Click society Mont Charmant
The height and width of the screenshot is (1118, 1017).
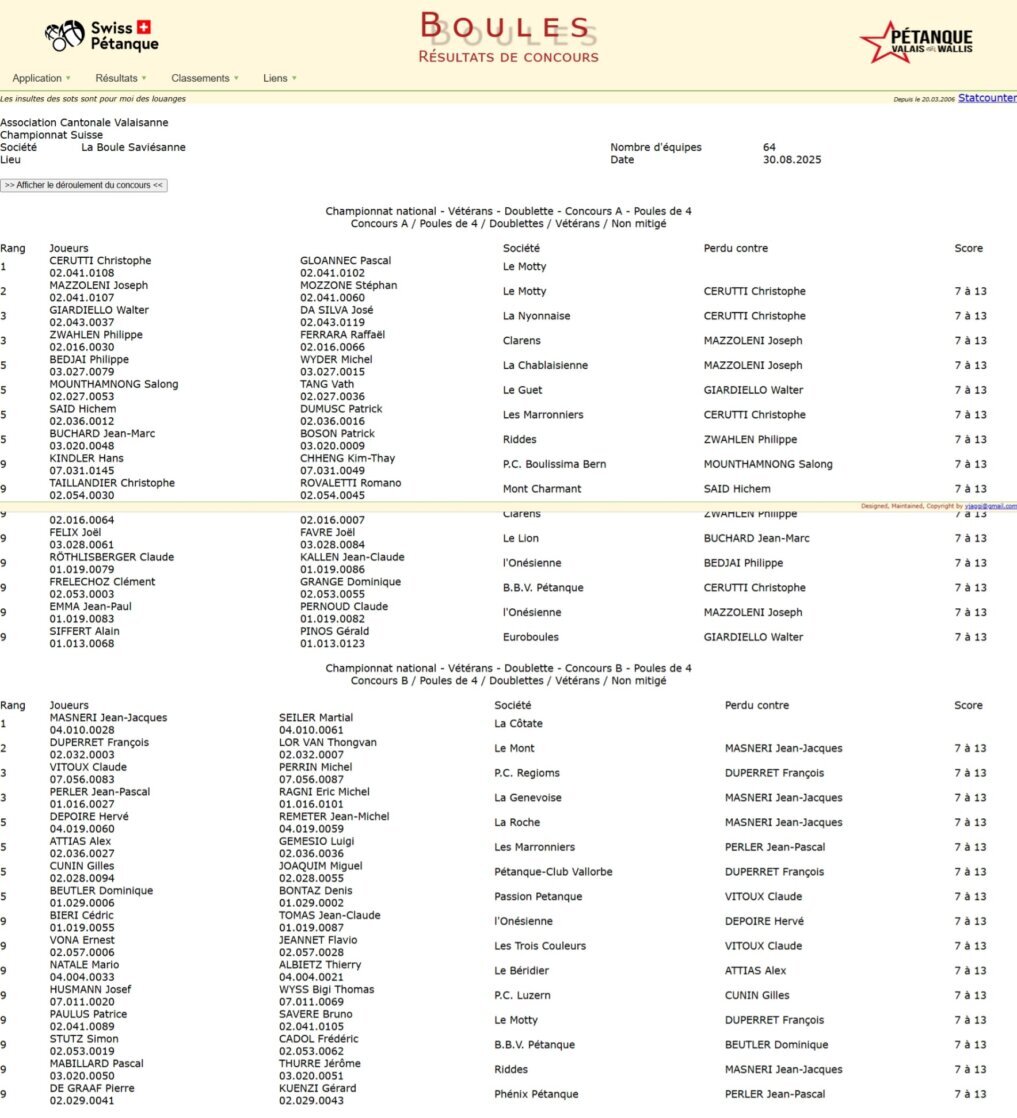[542, 489]
